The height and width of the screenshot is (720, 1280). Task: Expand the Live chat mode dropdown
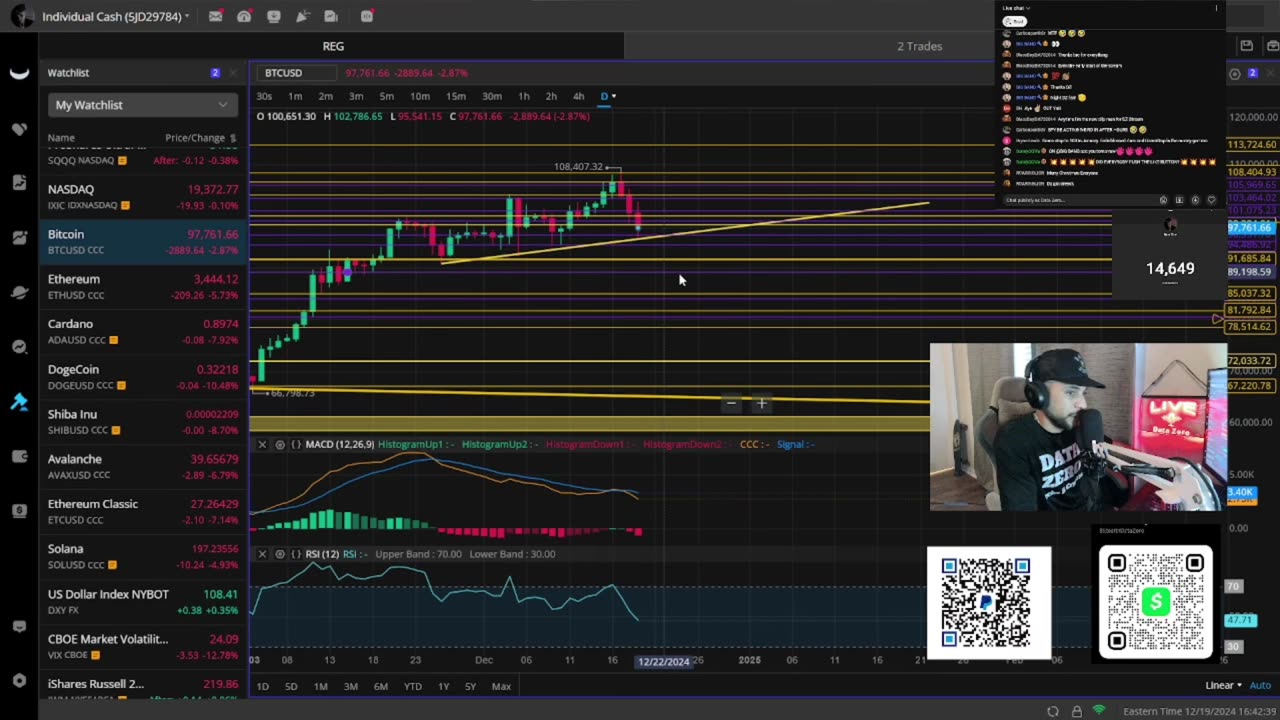[x=1016, y=8]
